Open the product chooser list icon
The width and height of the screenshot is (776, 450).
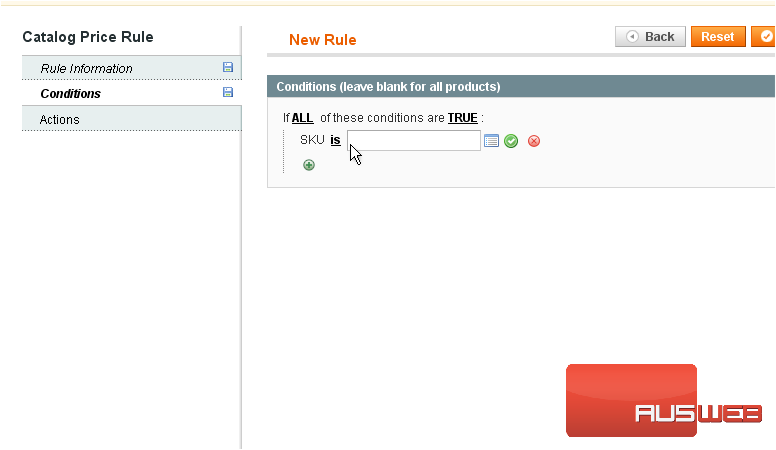pyautogui.click(x=491, y=141)
